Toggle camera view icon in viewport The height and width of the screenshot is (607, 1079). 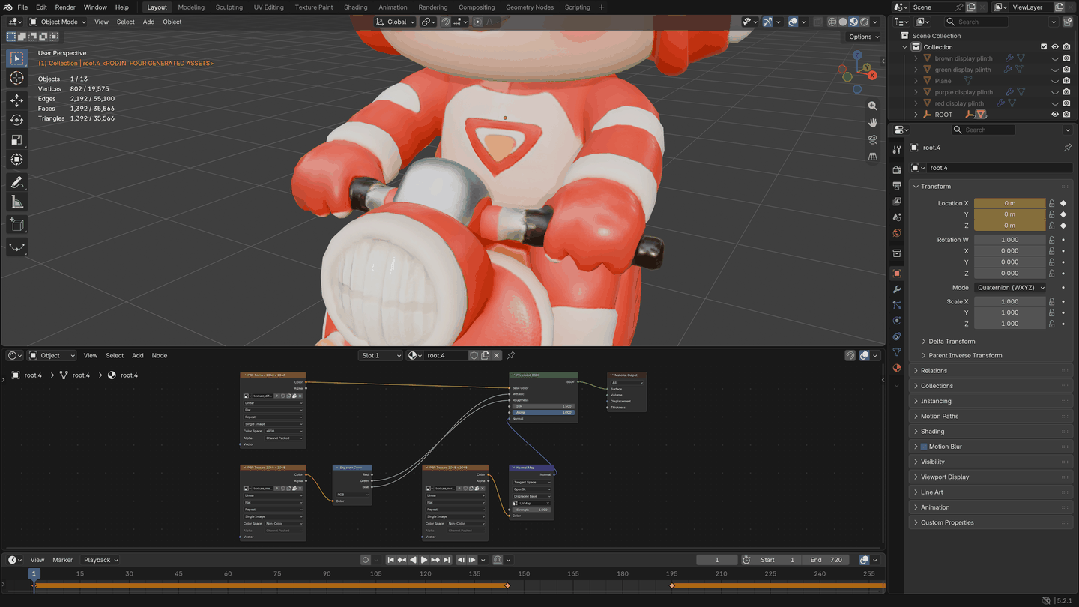[x=873, y=140]
